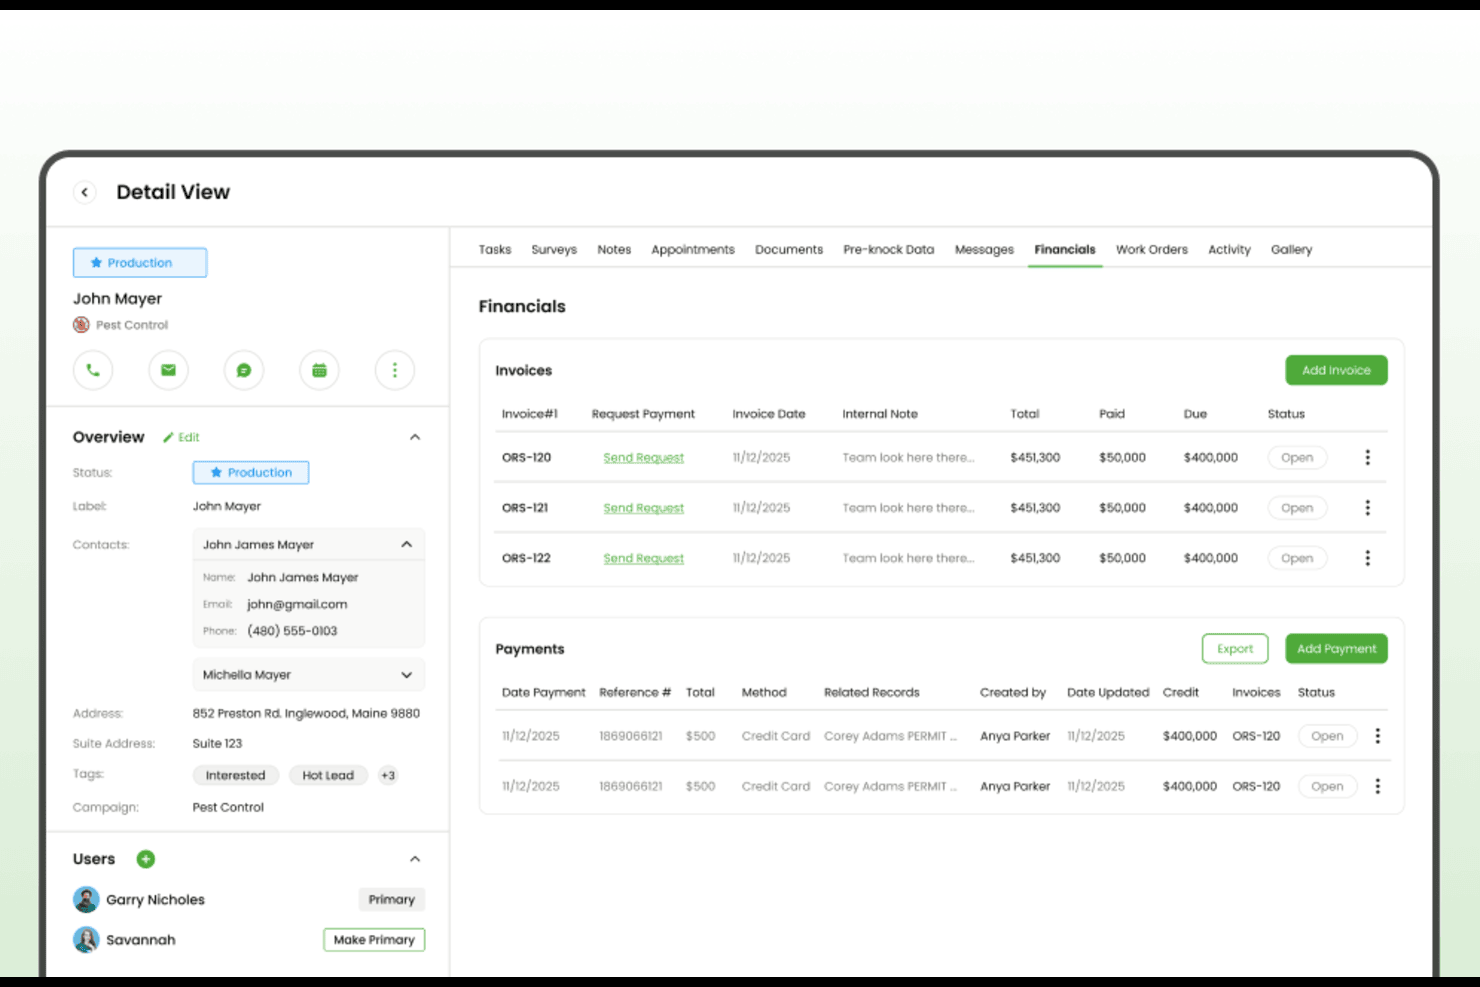Select the Hot Lead tag
Viewport: 1480px width, 987px height.
coord(328,775)
